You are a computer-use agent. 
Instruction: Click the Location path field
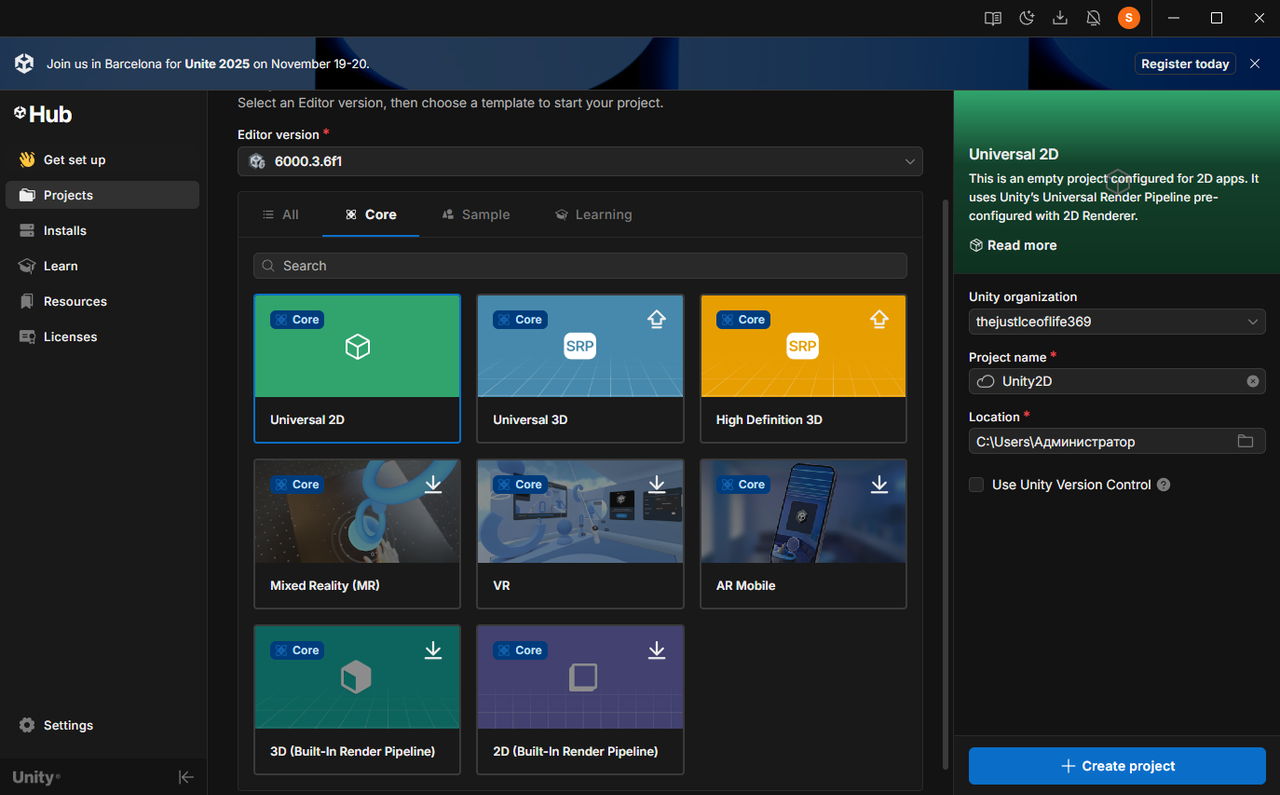point(1117,441)
